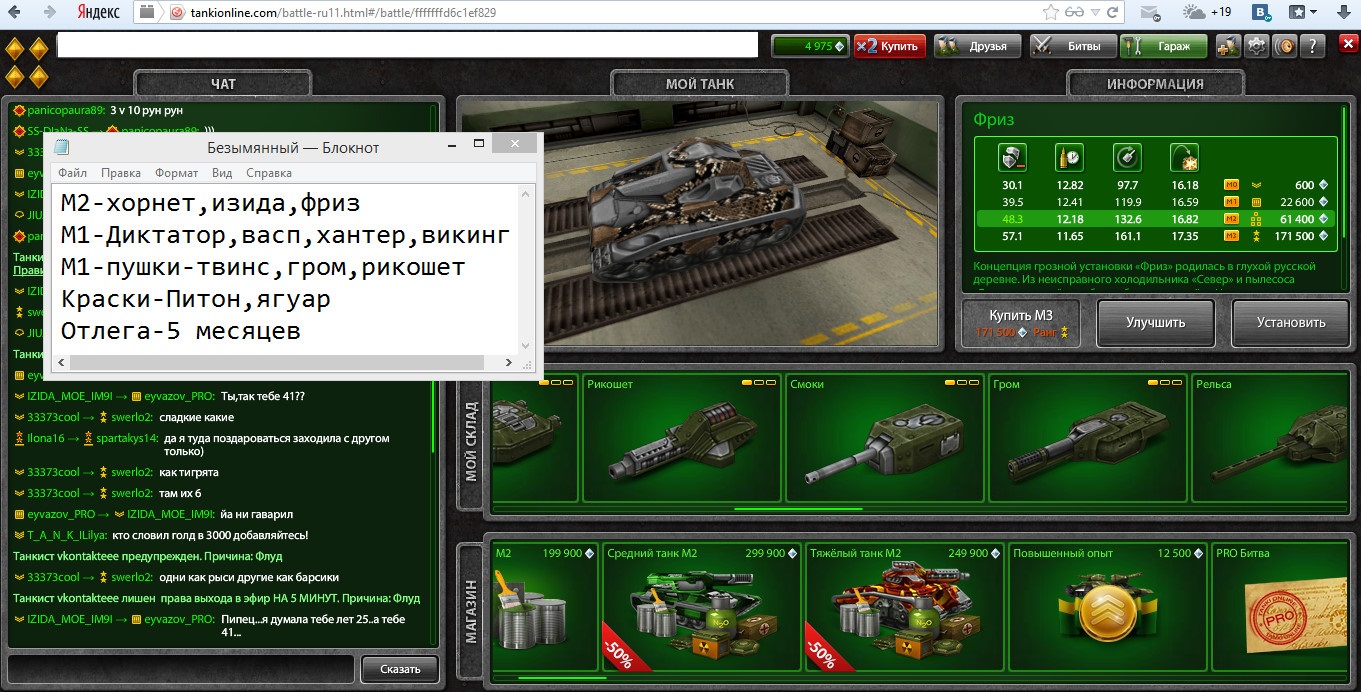
Task: Click the chat message input field
Action: (x=181, y=668)
